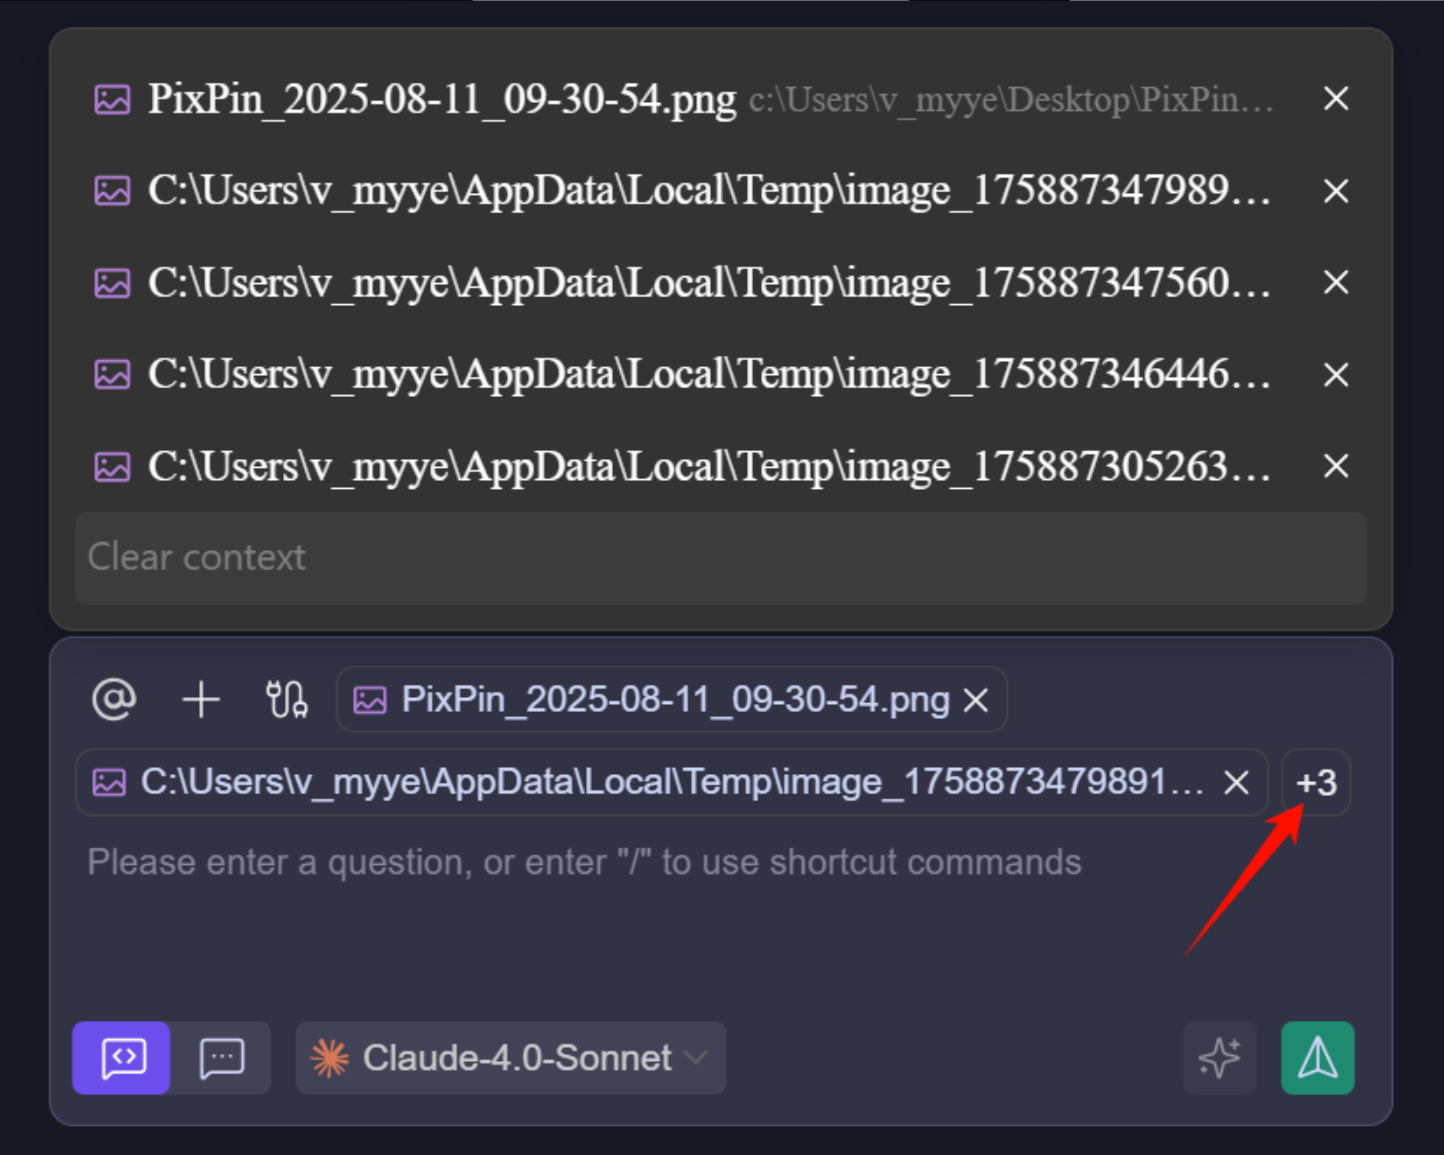This screenshot has height=1155, width=1444.
Task: Remove image_175887347989 file from context list
Action: (x=1336, y=191)
